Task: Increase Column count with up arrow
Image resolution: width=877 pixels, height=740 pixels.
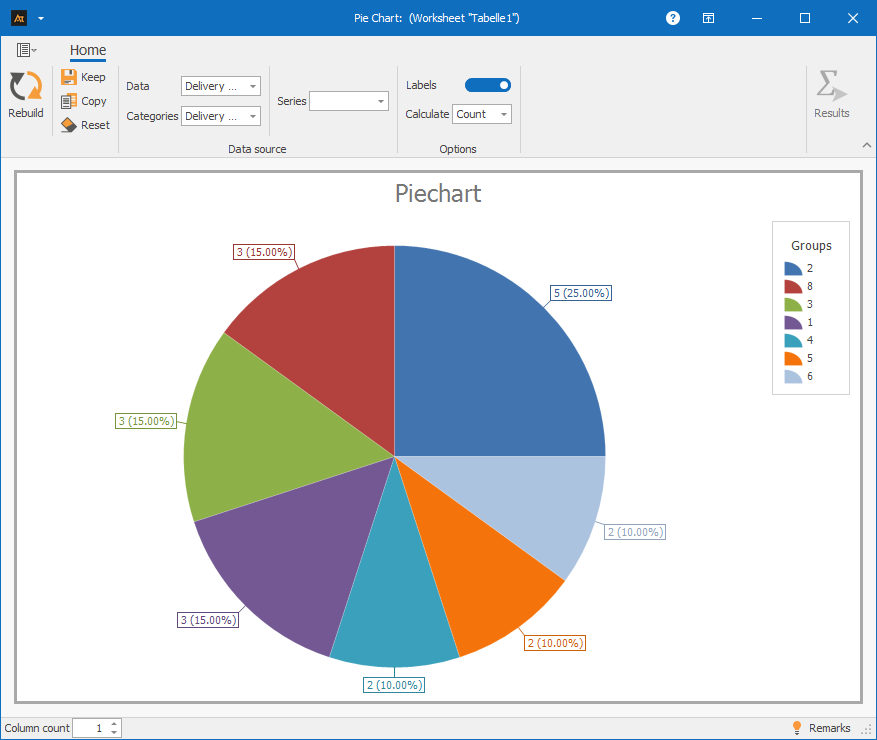Action: pos(115,723)
